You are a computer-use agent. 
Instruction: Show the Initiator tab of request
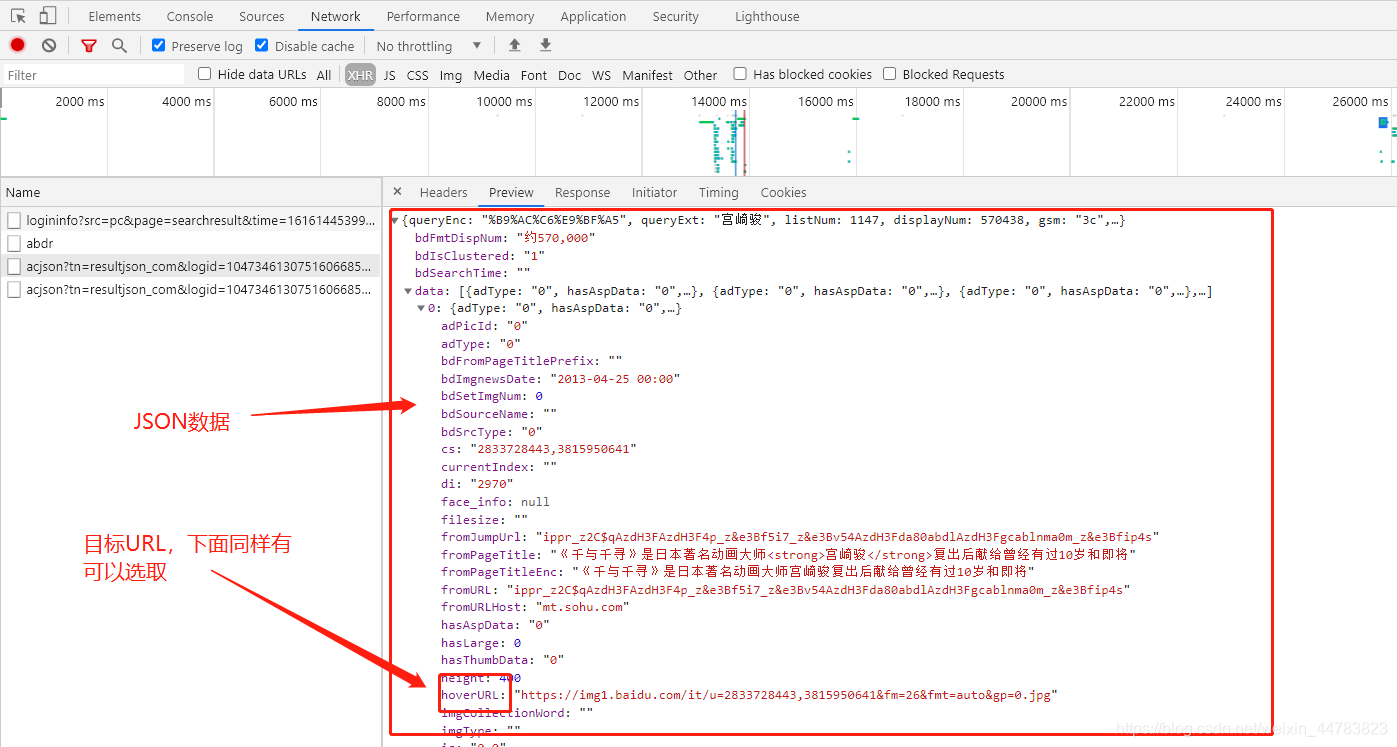pyautogui.click(x=654, y=192)
